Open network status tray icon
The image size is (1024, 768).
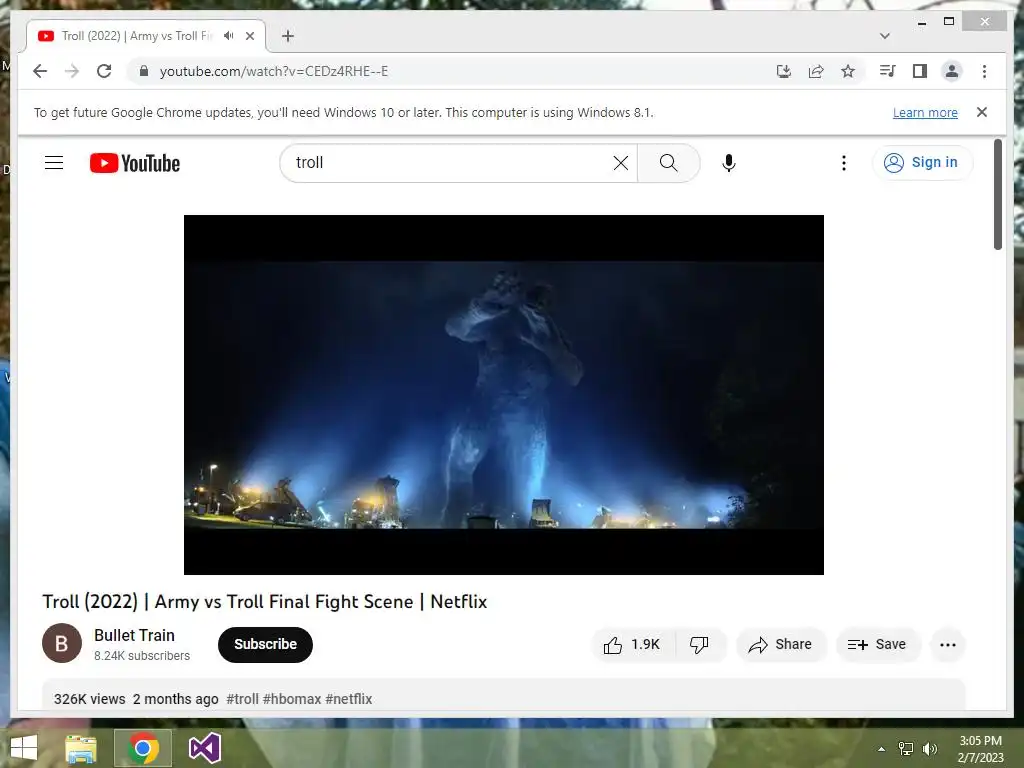pyautogui.click(x=906, y=749)
